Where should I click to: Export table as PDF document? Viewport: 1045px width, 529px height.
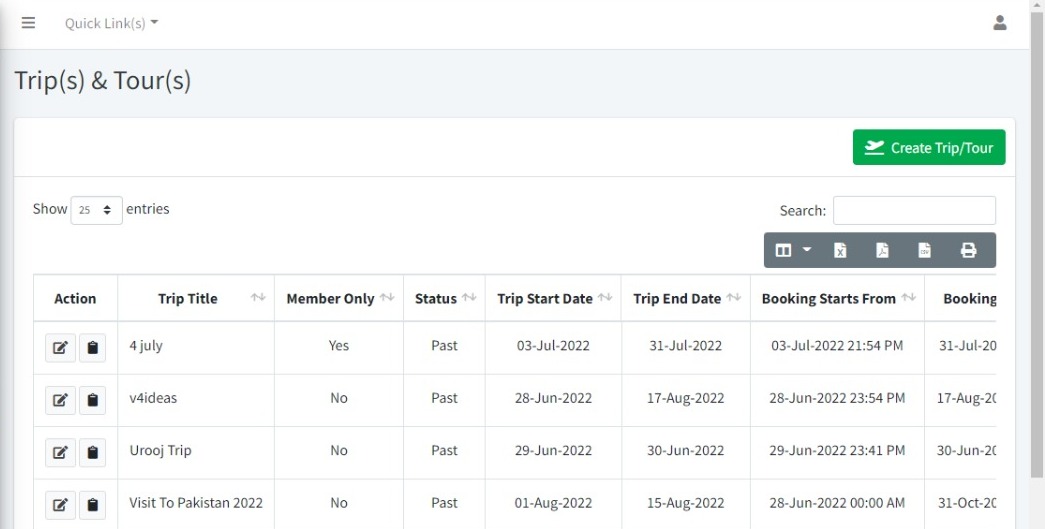coord(883,250)
